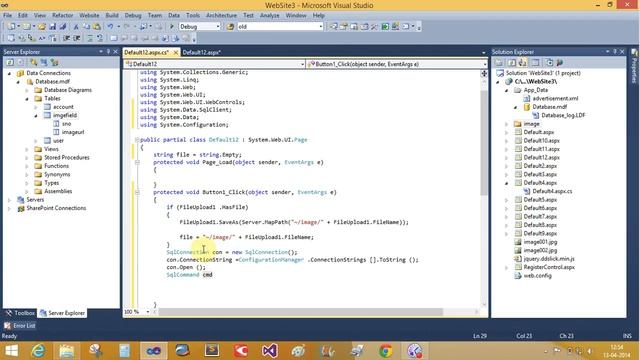
Task: Open the Error List panel
Action: pos(20,326)
